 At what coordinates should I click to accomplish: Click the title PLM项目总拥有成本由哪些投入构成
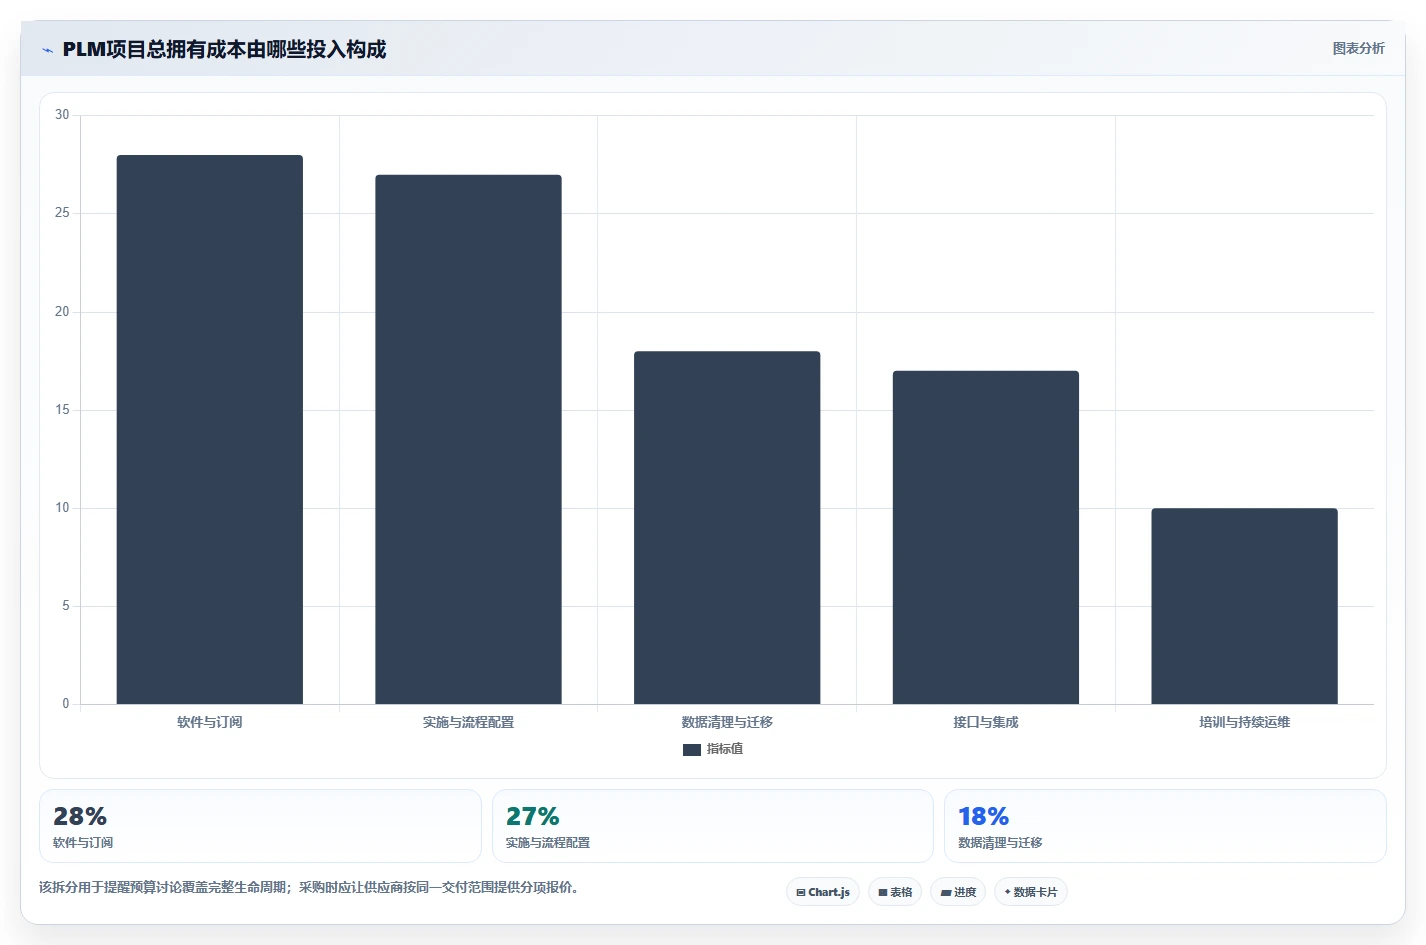[224, 49]
